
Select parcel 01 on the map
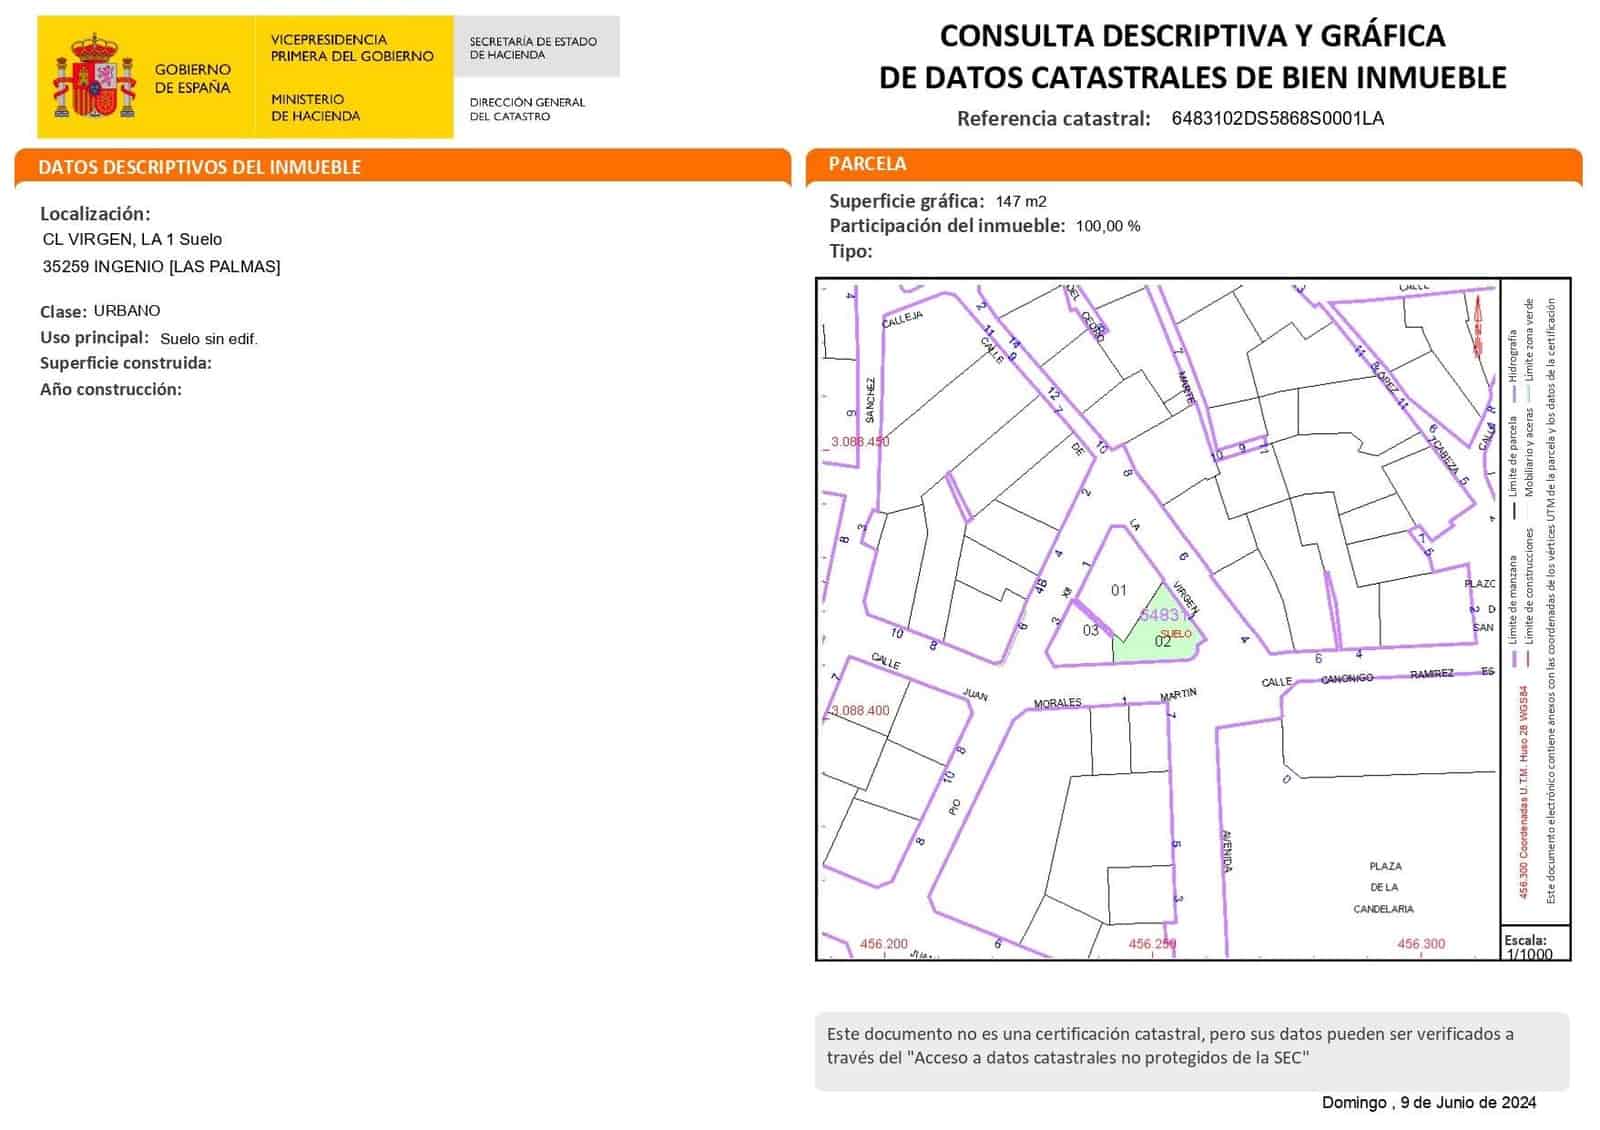[x=1119, y=590]
